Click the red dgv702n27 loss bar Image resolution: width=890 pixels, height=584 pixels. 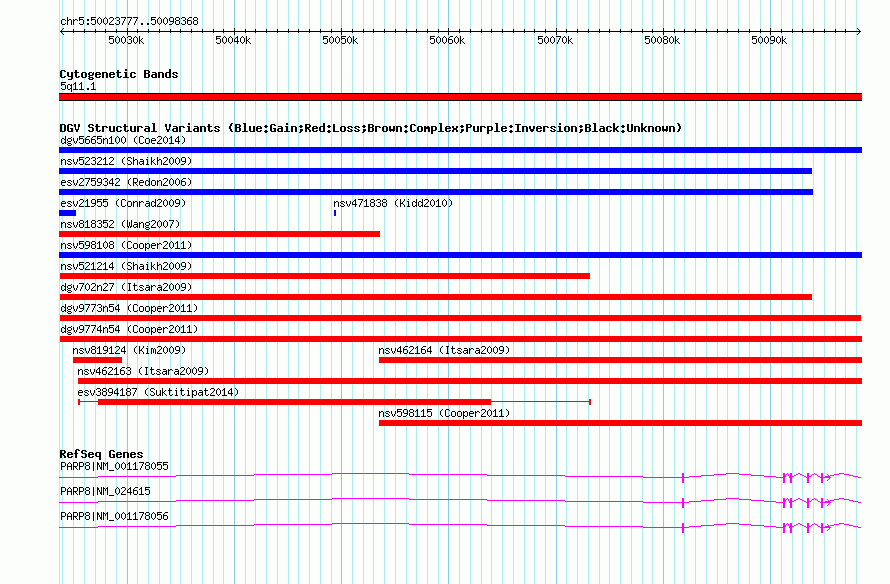(x=435, y=297)
